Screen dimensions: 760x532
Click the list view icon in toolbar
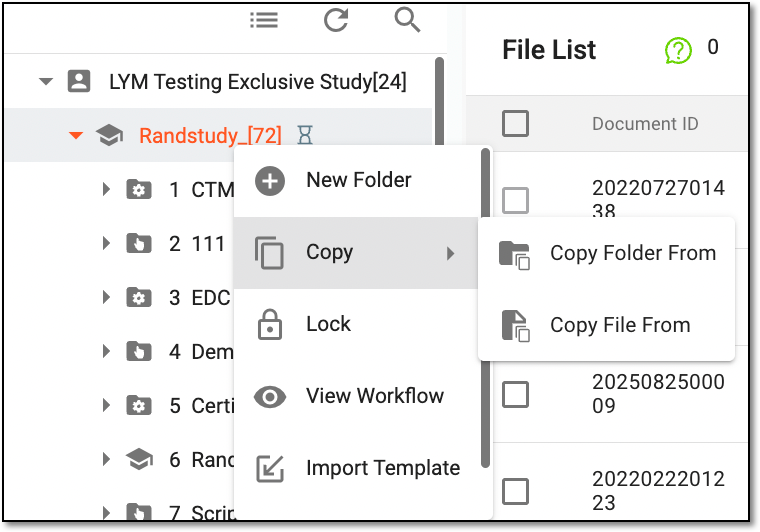(264, 20)
